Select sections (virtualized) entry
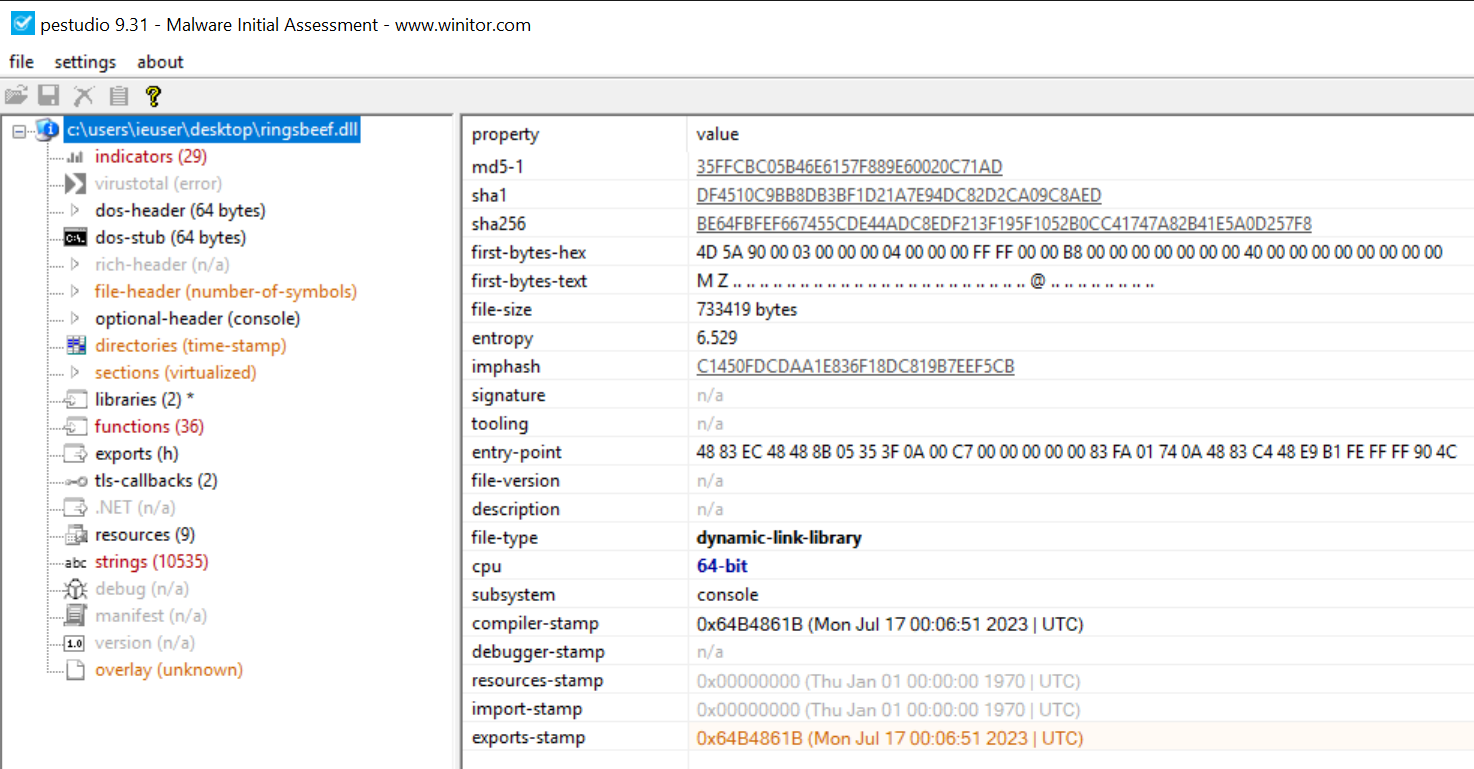1474x769 pixels. pyautogui.click(x=176, y=373)
